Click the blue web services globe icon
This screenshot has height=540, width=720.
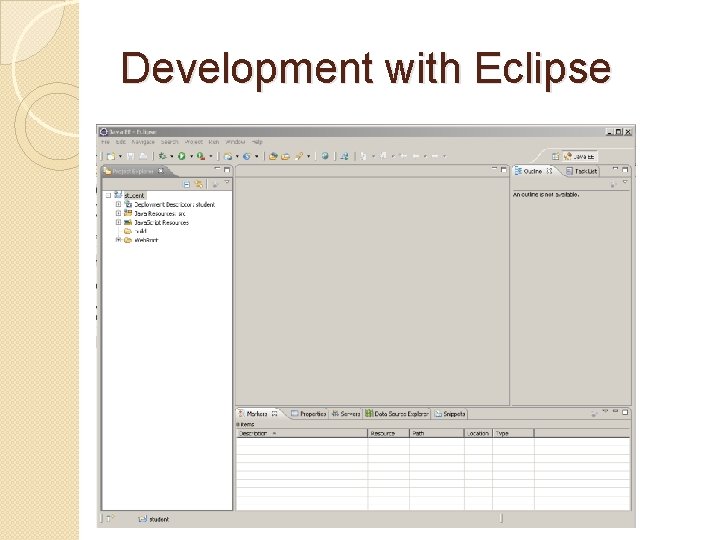(x=247, y=156)
